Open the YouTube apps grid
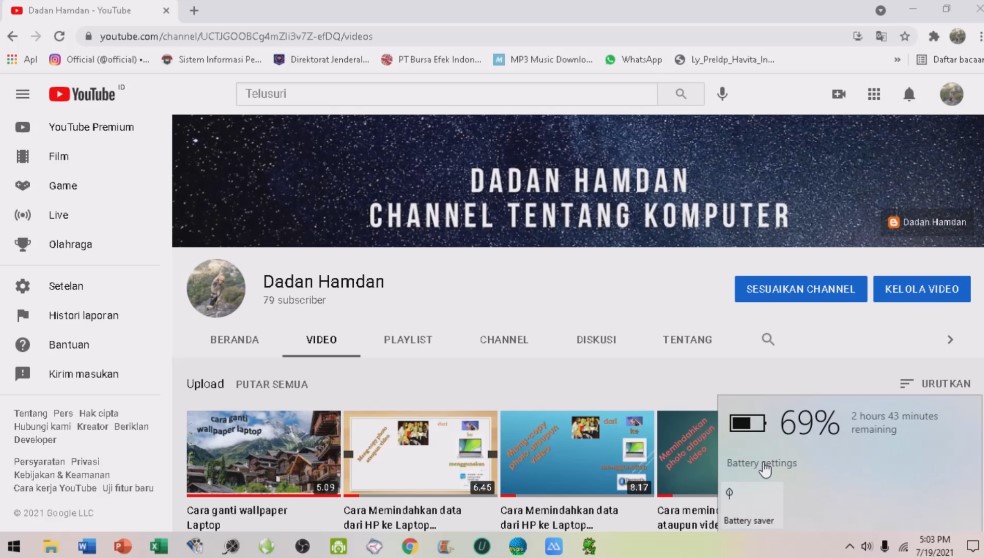Viewport: 984px width, 558px height. tap(874, 94)
